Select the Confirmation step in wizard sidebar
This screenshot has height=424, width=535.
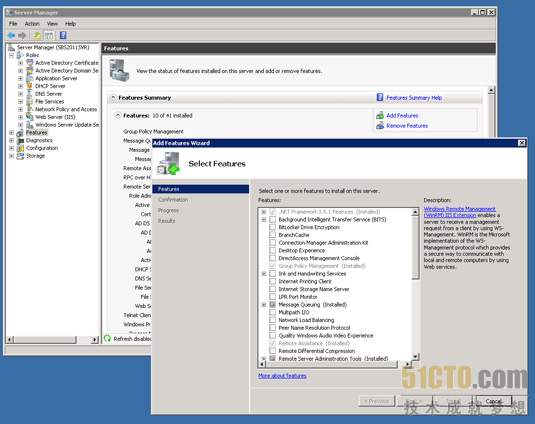click(173, 200)
